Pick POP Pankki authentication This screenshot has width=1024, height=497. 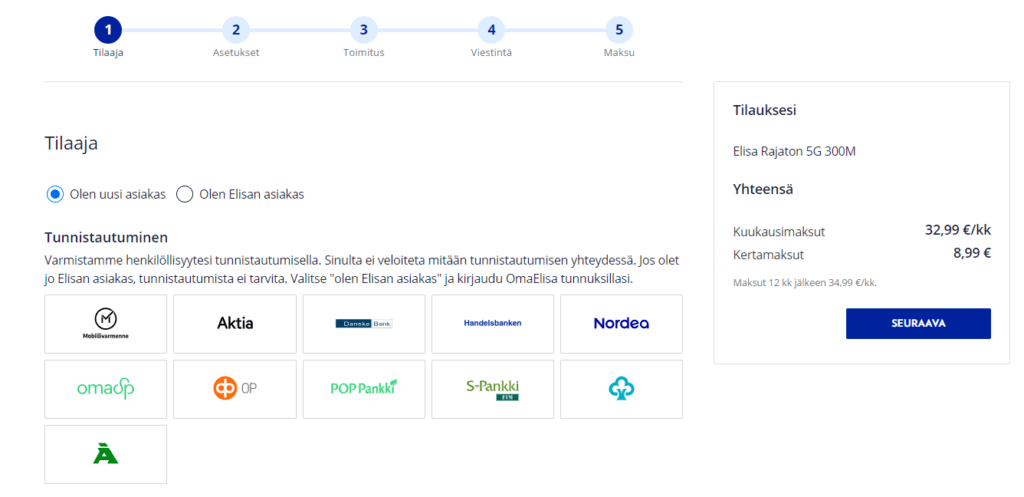click(x=364, y=389)
